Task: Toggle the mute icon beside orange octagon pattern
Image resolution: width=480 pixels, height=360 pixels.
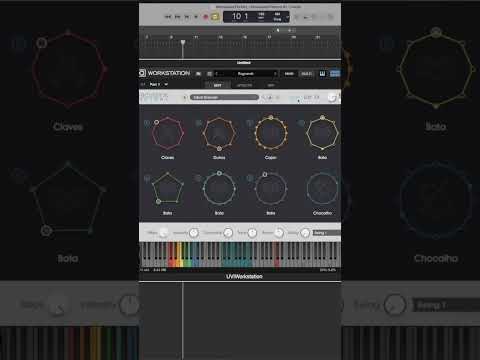Action: coord(198,123)
